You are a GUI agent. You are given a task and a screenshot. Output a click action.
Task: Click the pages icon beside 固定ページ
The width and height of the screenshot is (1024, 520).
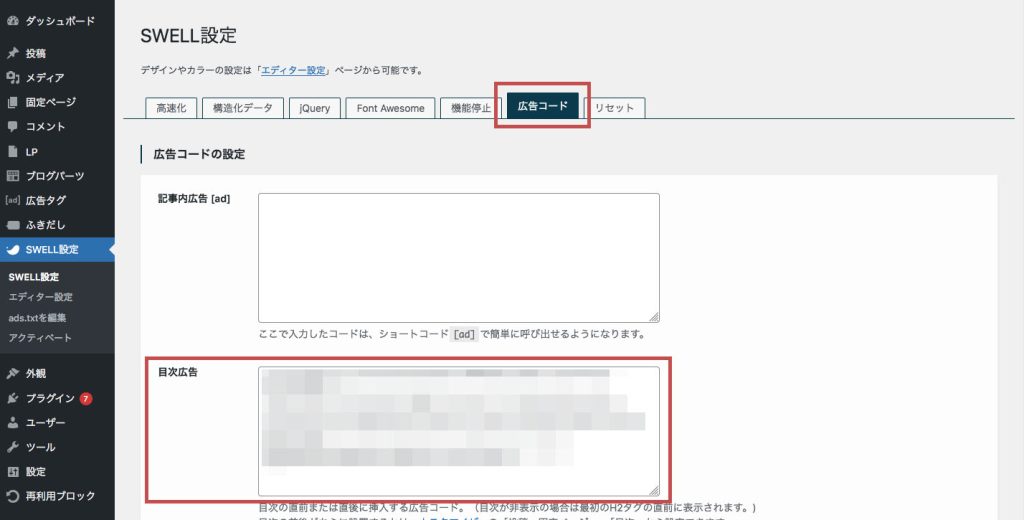[12, 102]
